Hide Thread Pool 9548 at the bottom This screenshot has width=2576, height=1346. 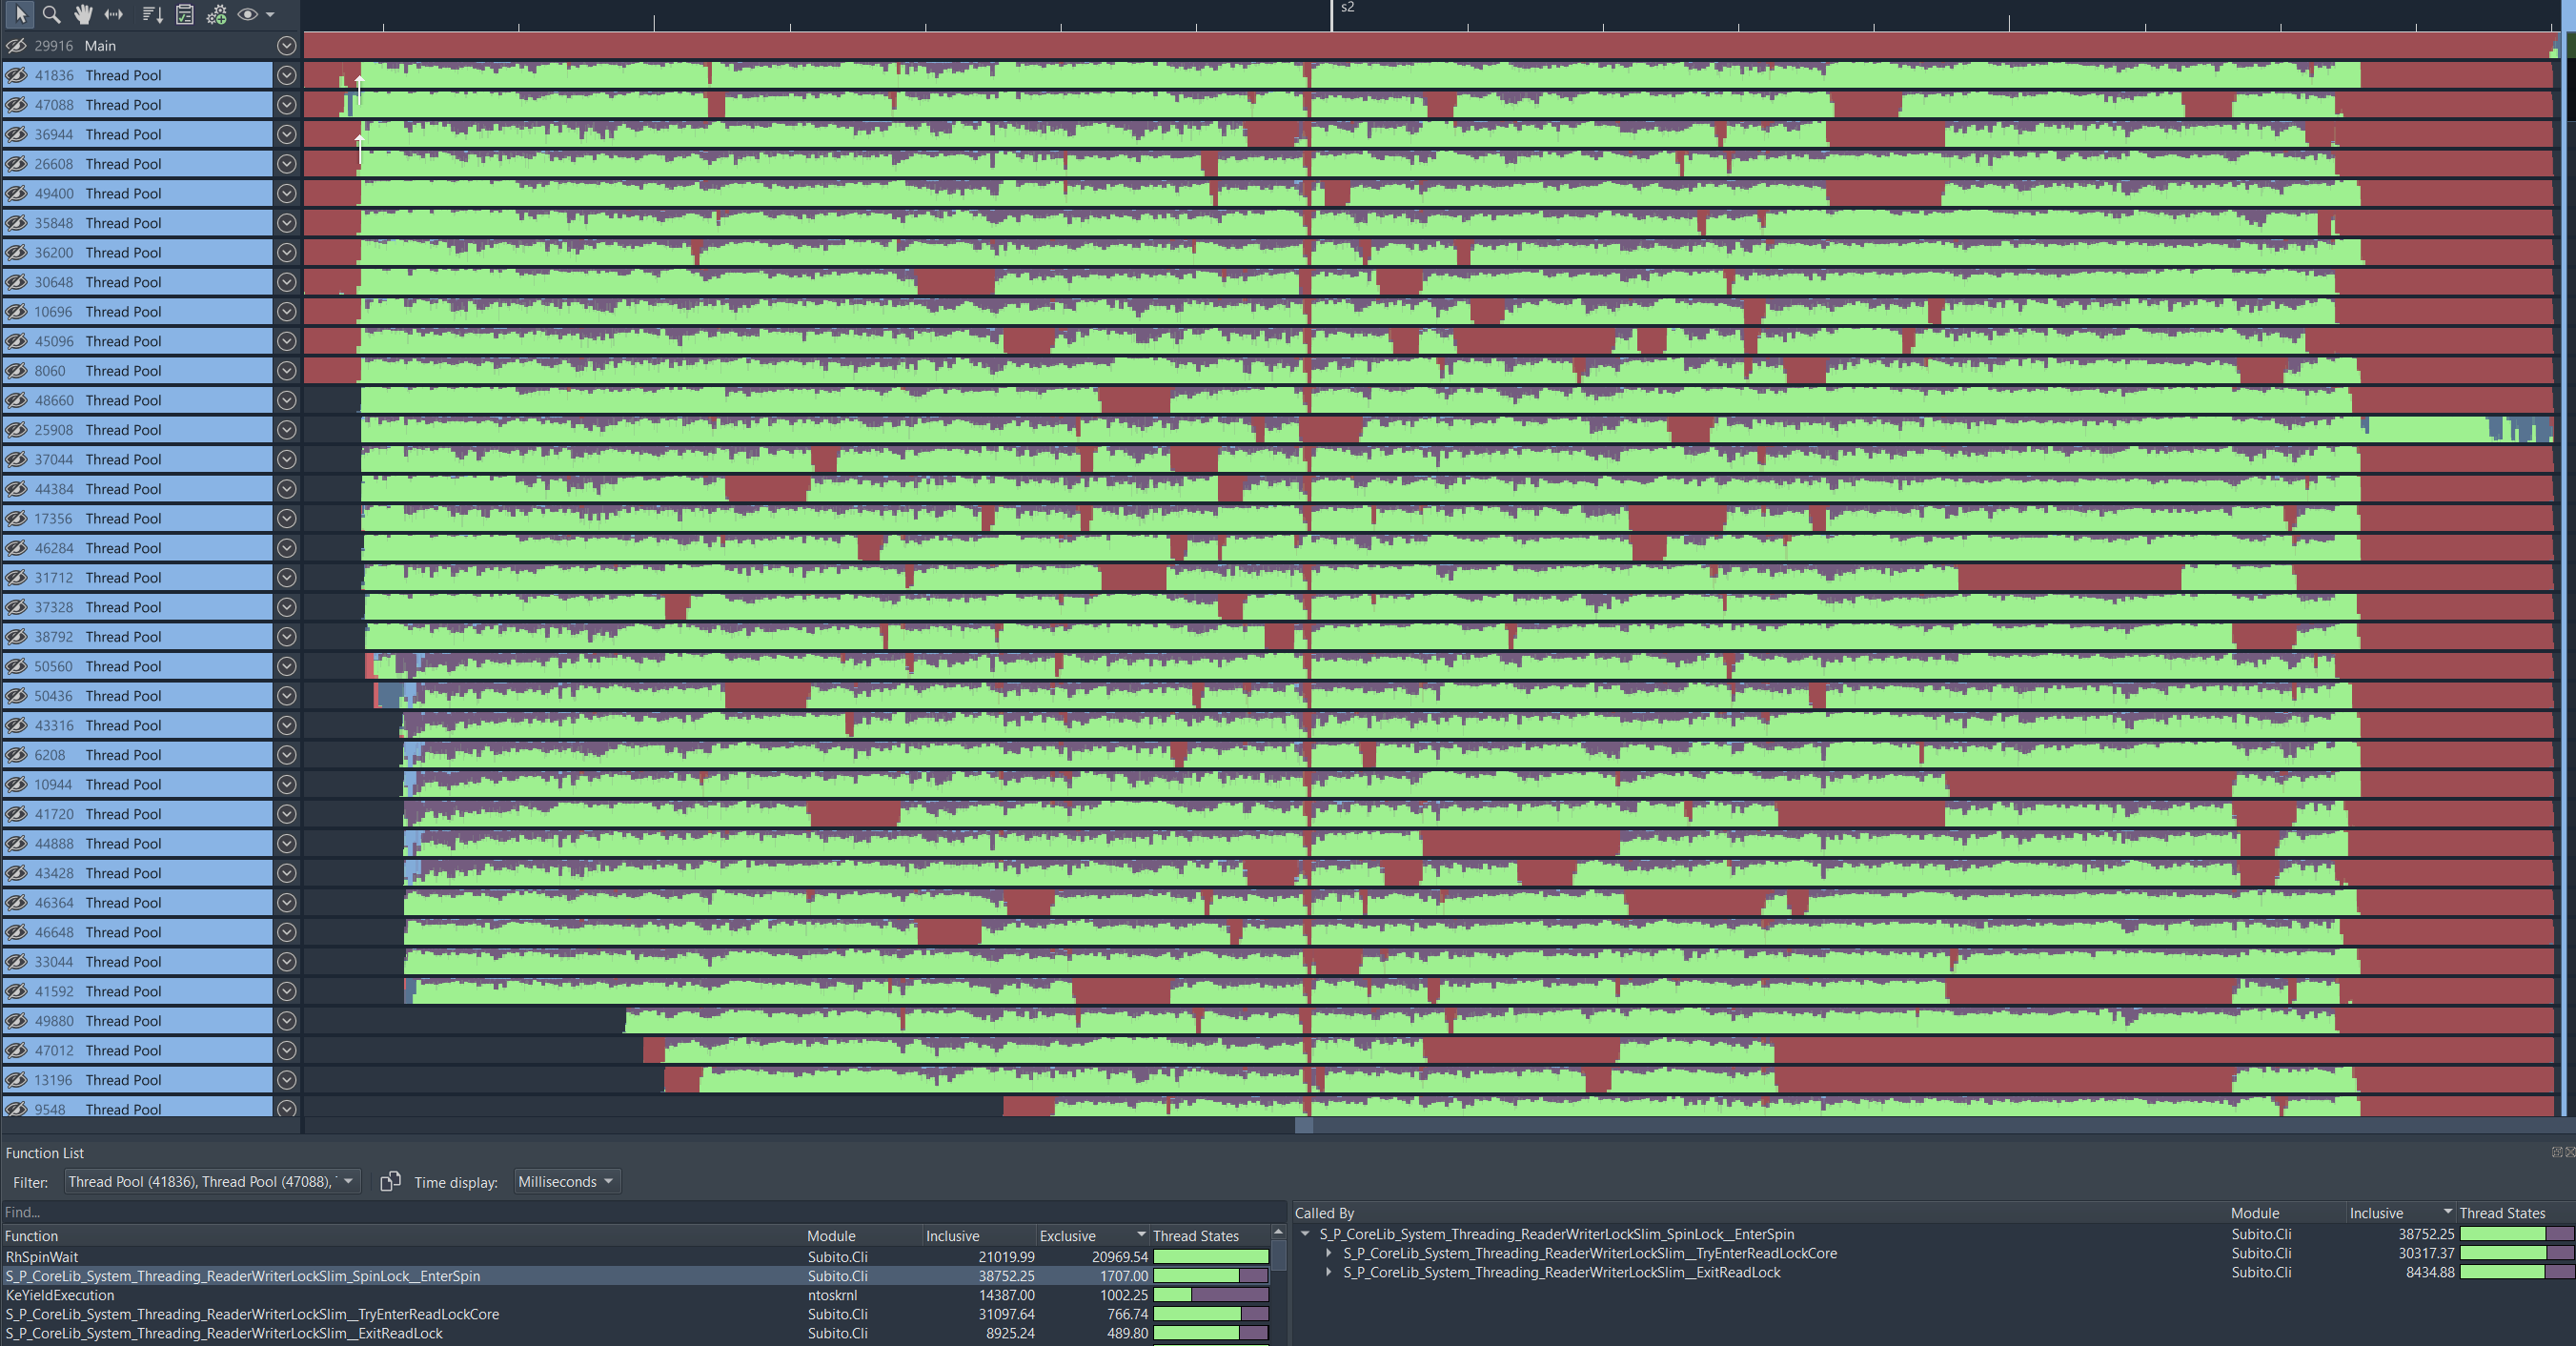click(16, 1109)
